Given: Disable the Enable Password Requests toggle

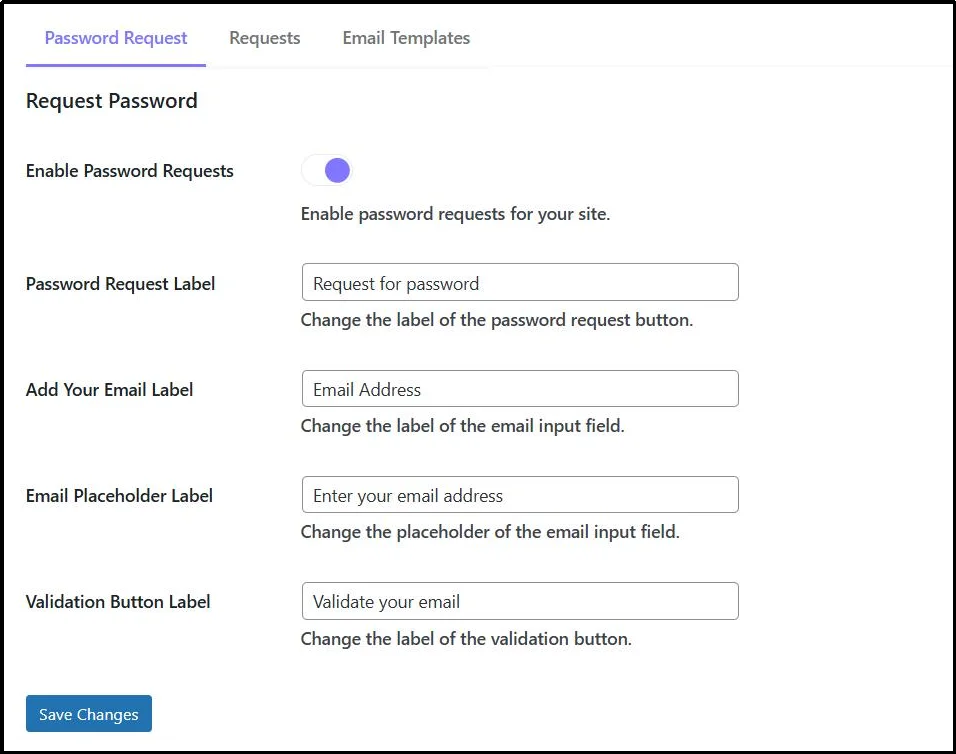Looking at the screenshot, I should (x=327, y=169).
